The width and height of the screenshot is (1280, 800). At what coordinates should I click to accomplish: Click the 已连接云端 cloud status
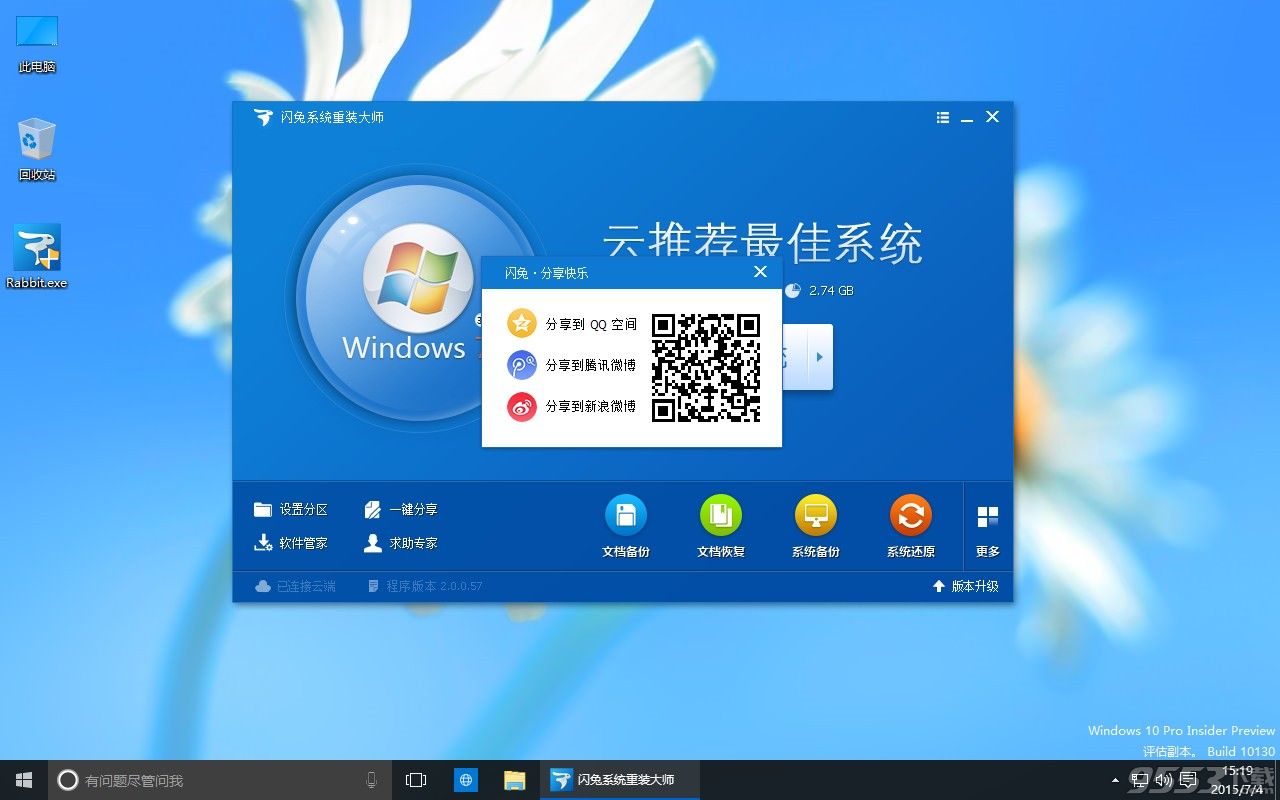click(x=296, y=586)
